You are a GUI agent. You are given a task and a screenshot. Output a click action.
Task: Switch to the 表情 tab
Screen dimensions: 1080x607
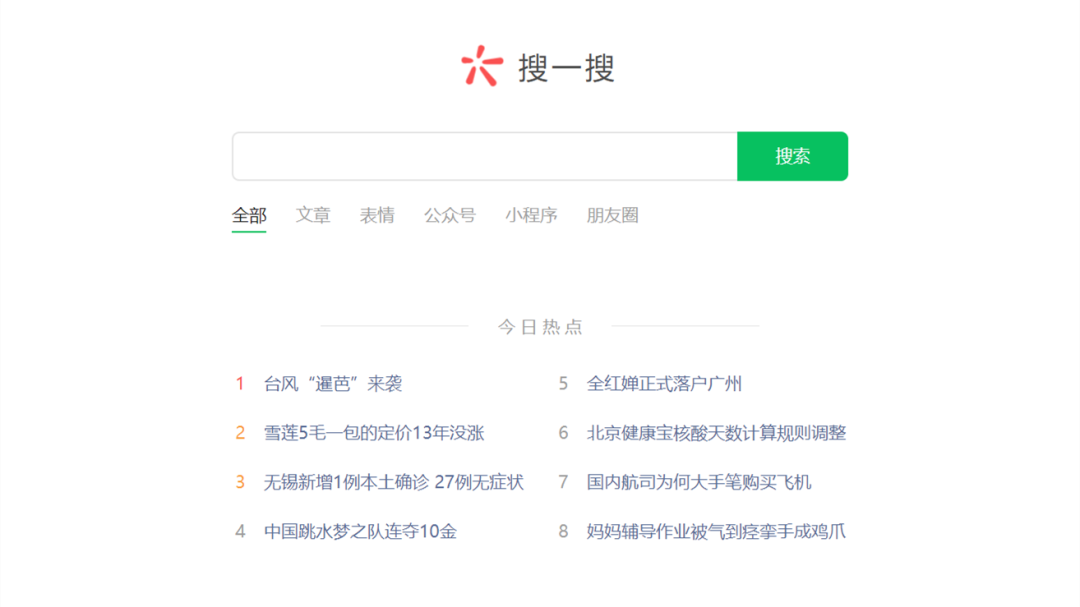point(379,214)
